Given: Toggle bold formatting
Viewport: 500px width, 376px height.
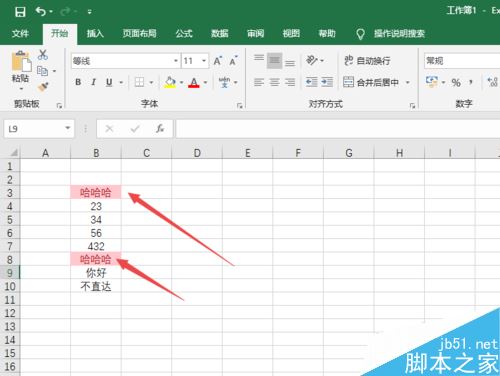Looking at the screenshot, I should coord(78,82).
